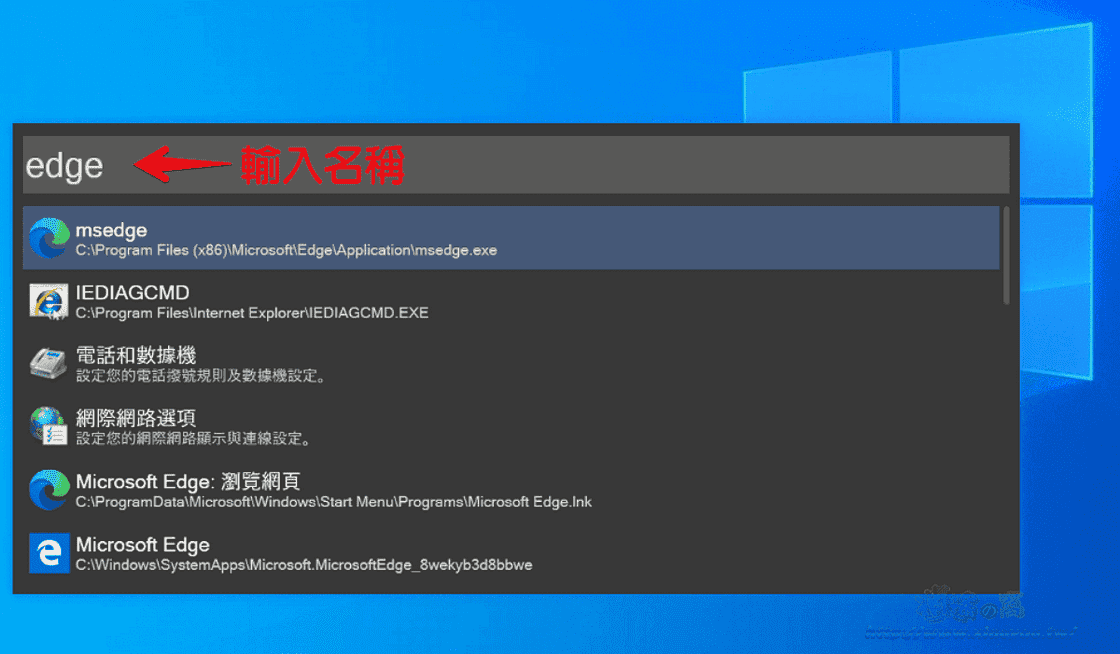Launch the Microsoft Edge SystemApps result title
The width and height of the screenshot is (1120, 654).
[x=143, y=545]
